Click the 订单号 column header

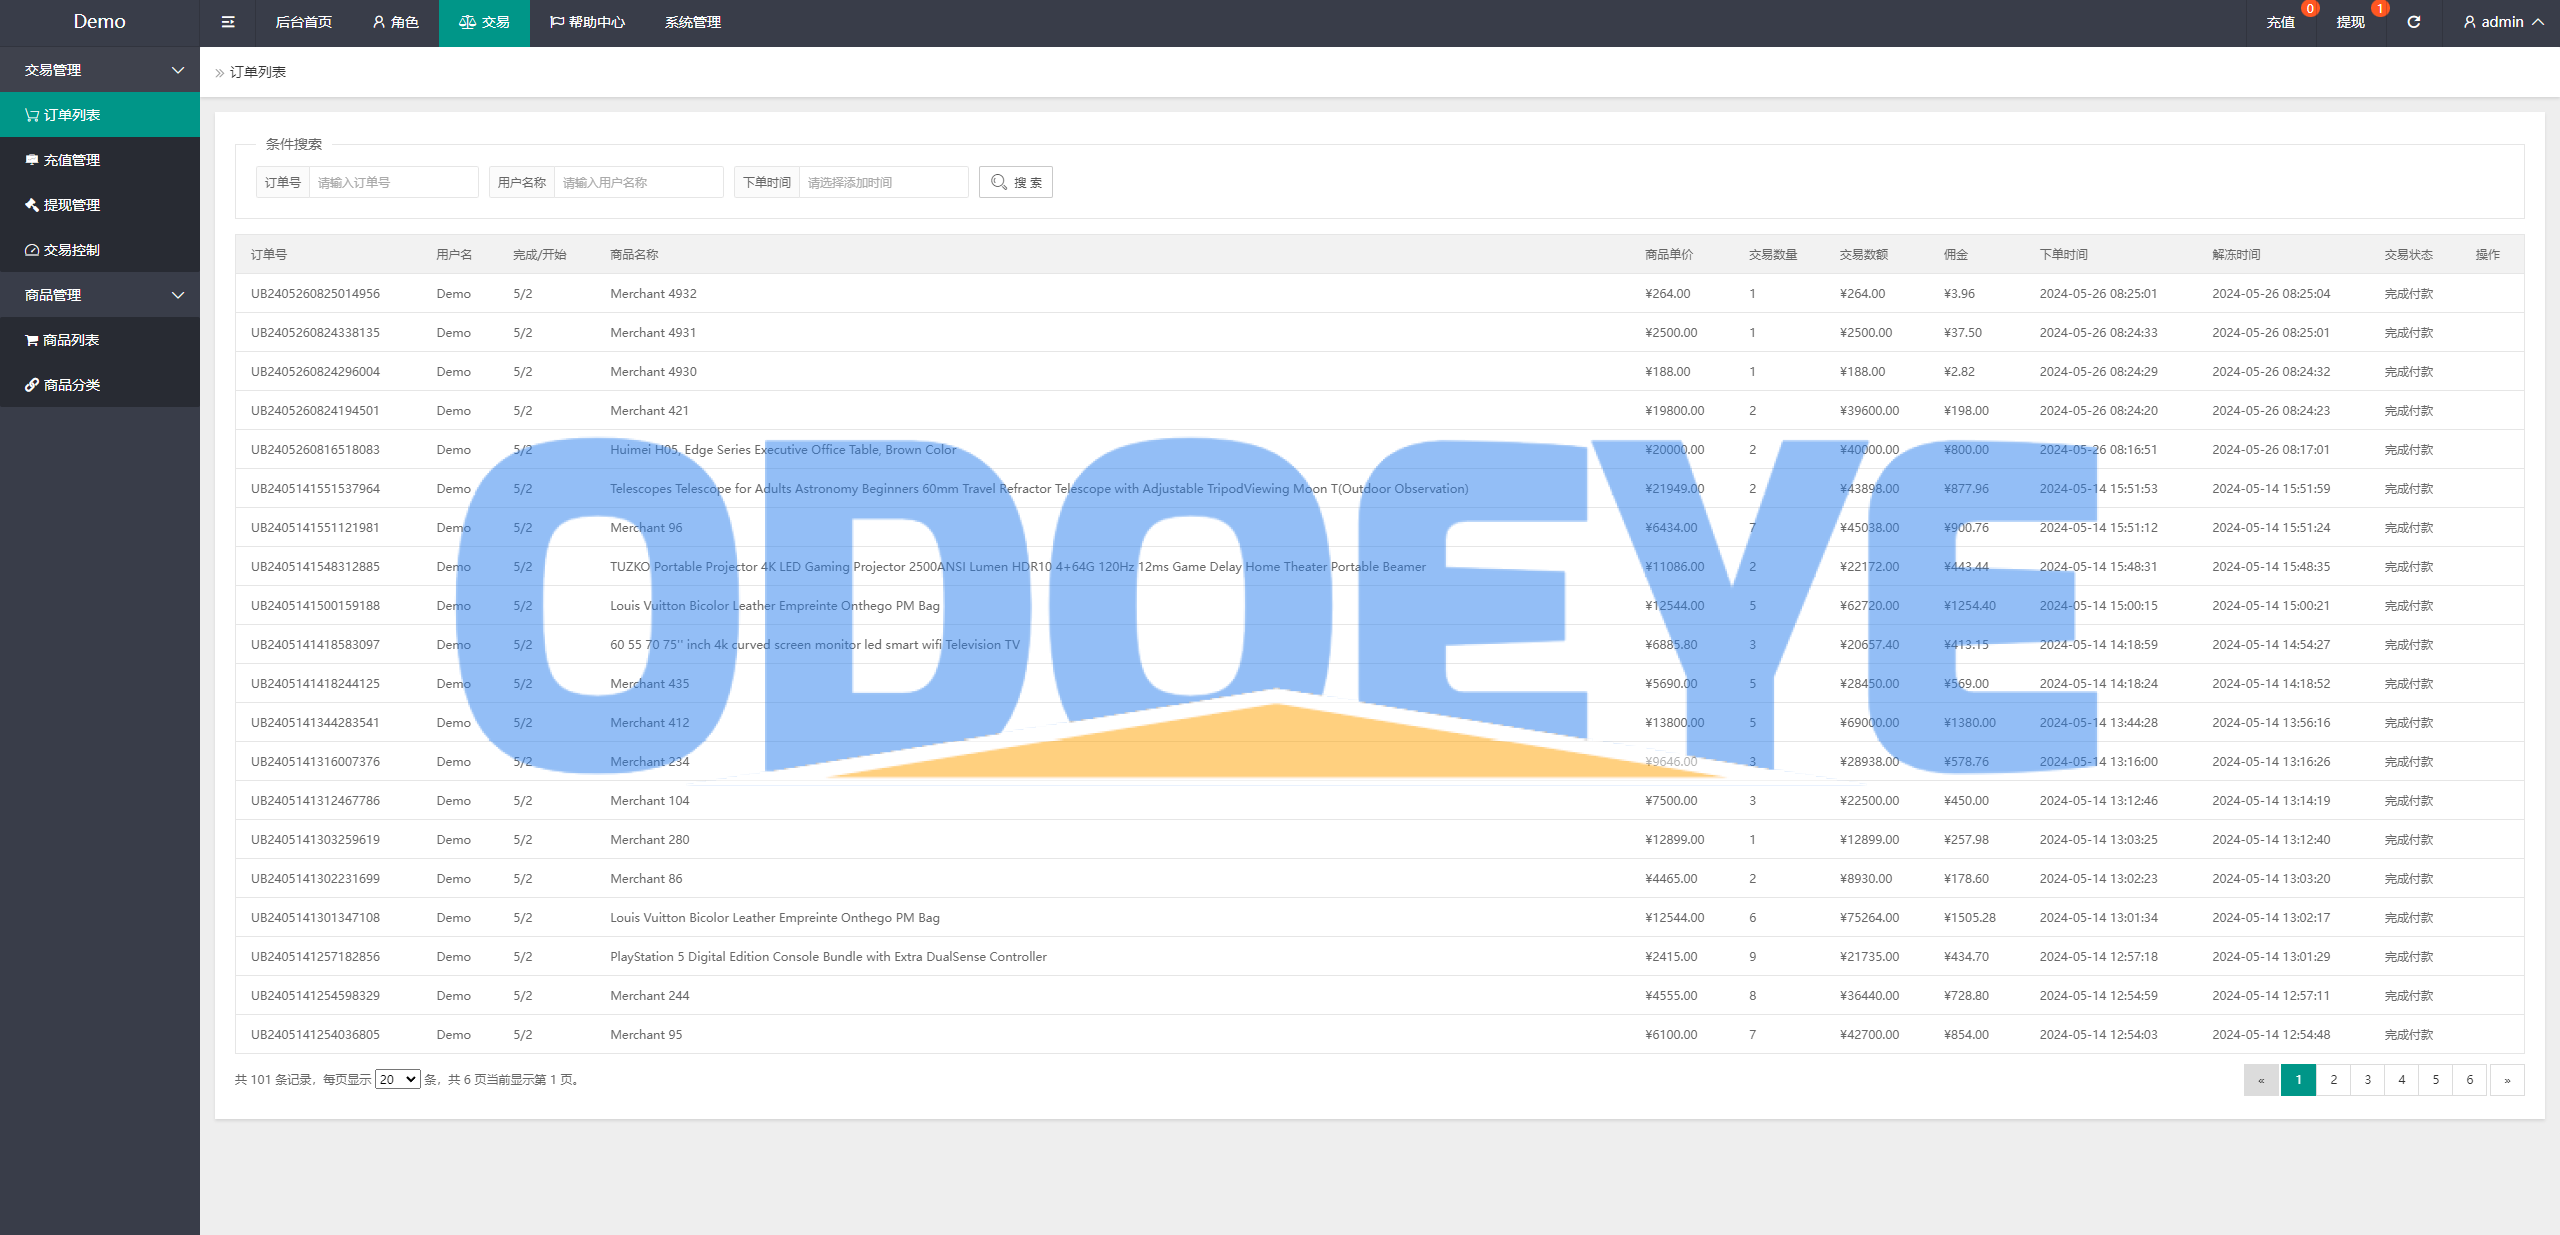[x=269, y=255]
